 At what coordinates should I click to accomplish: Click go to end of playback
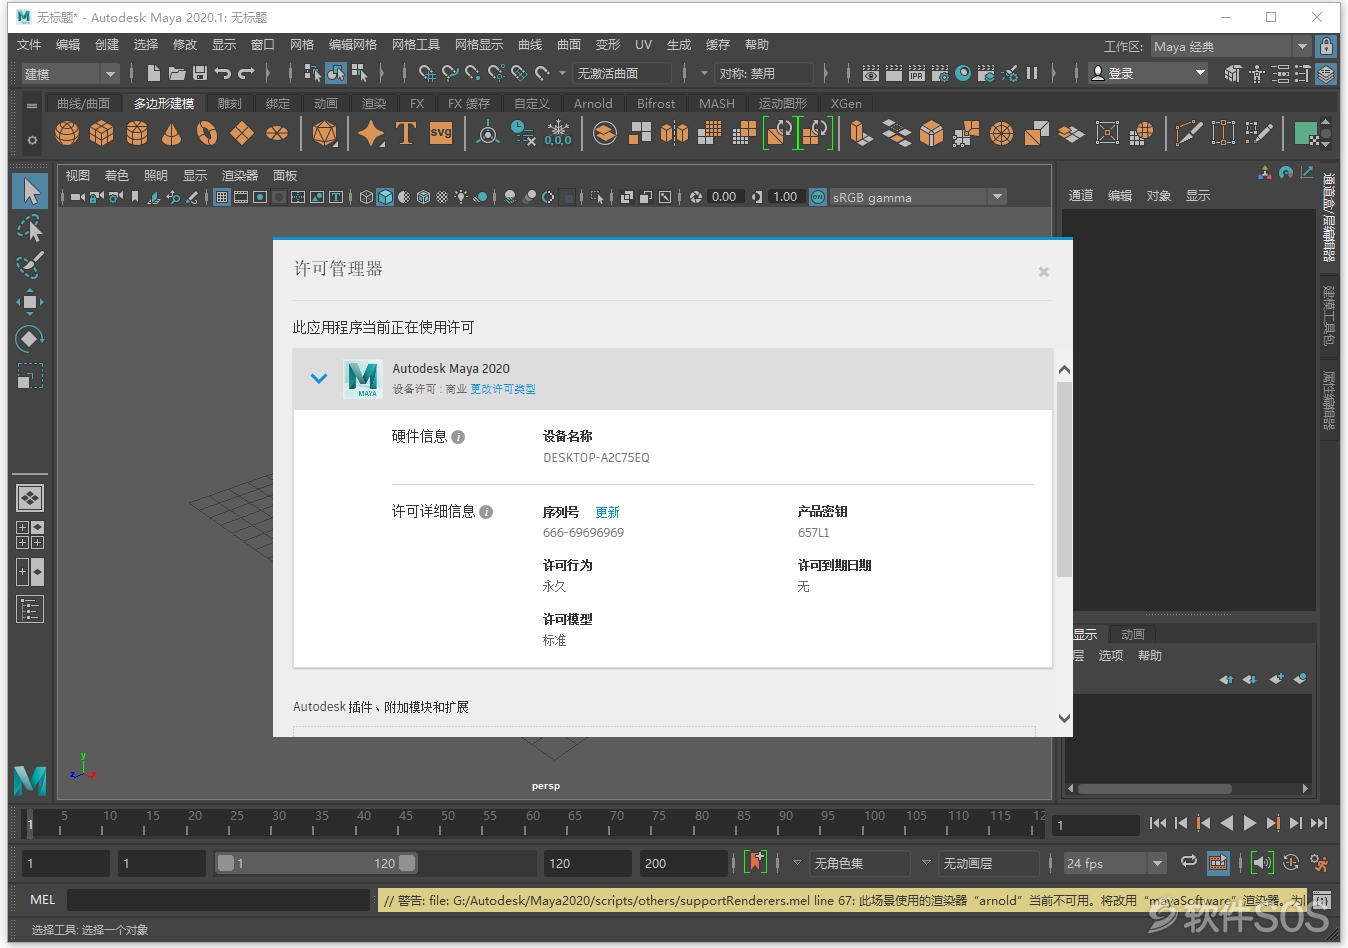click(x=1319, y=823)
